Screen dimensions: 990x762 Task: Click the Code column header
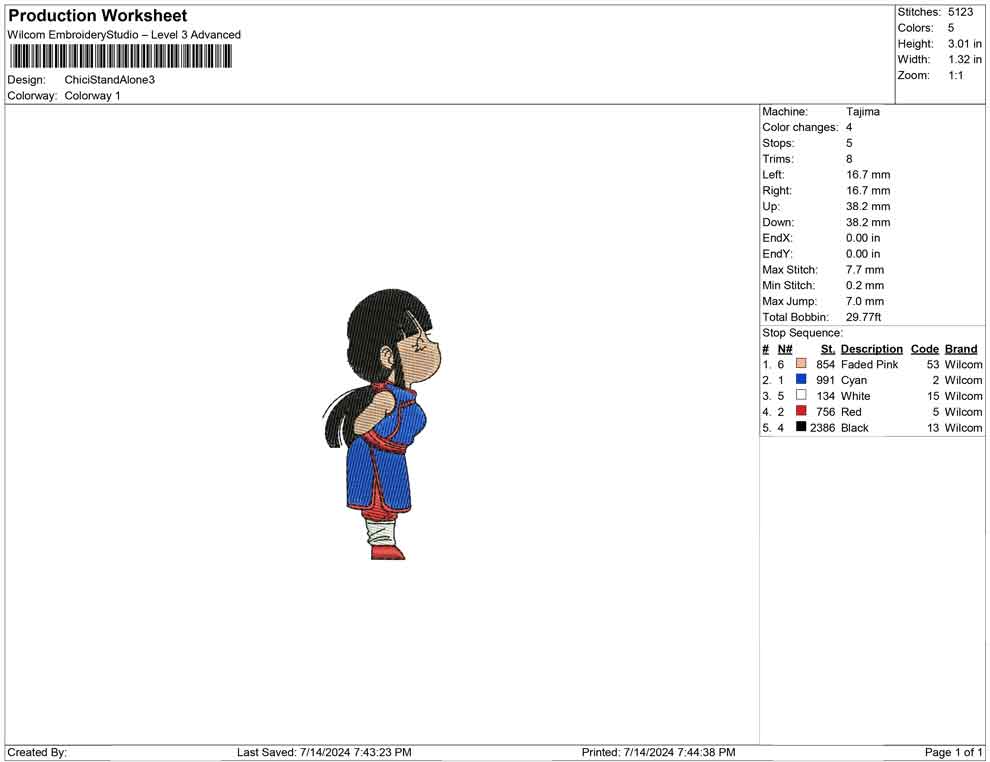coord(925,349)
